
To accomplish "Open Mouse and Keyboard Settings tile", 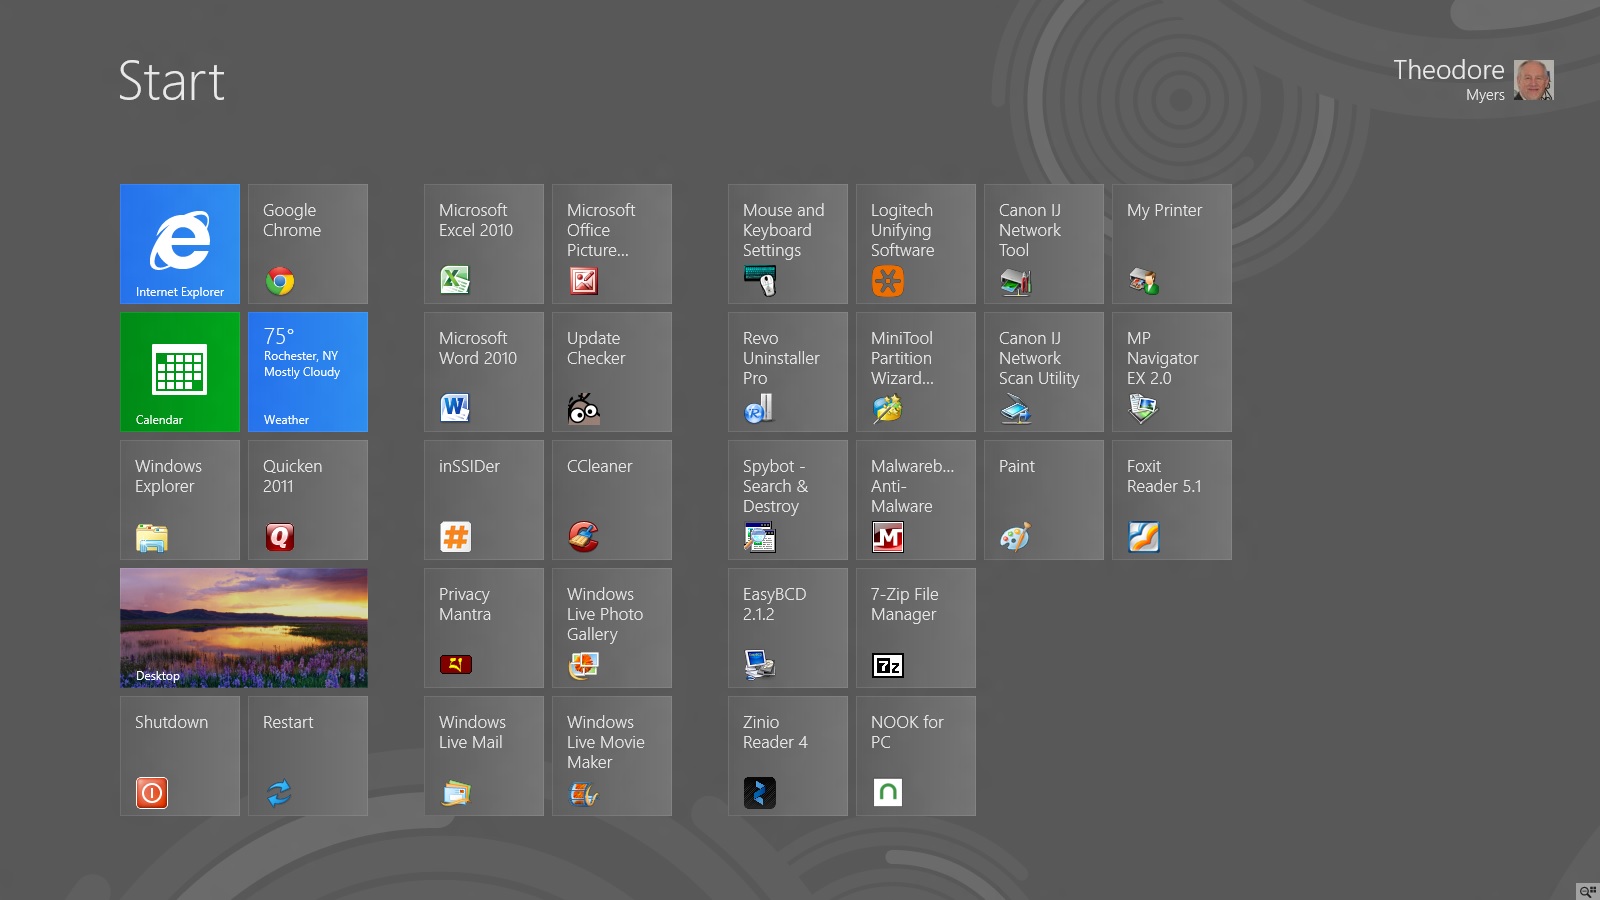I will point(788,244).
